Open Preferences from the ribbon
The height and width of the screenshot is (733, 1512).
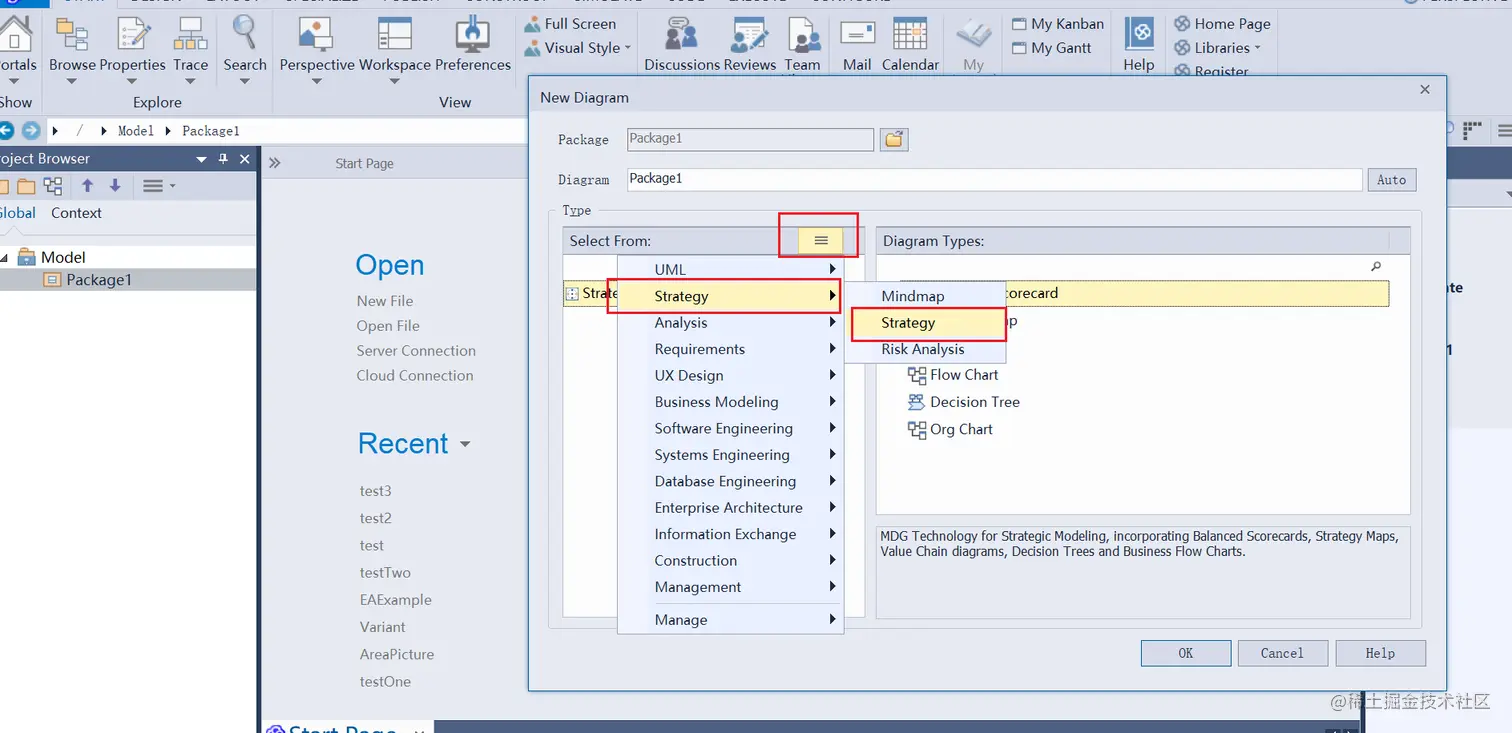[x=473, y=45]
